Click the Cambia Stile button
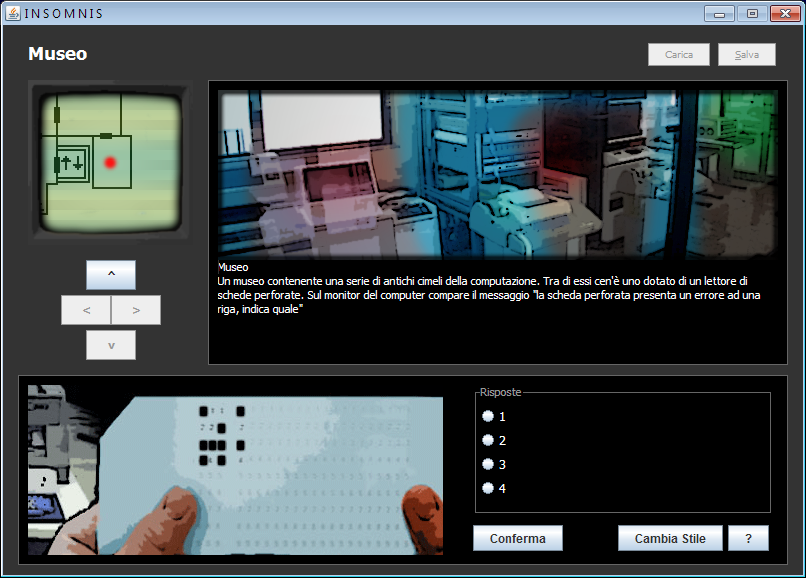 tap(669, 538)
